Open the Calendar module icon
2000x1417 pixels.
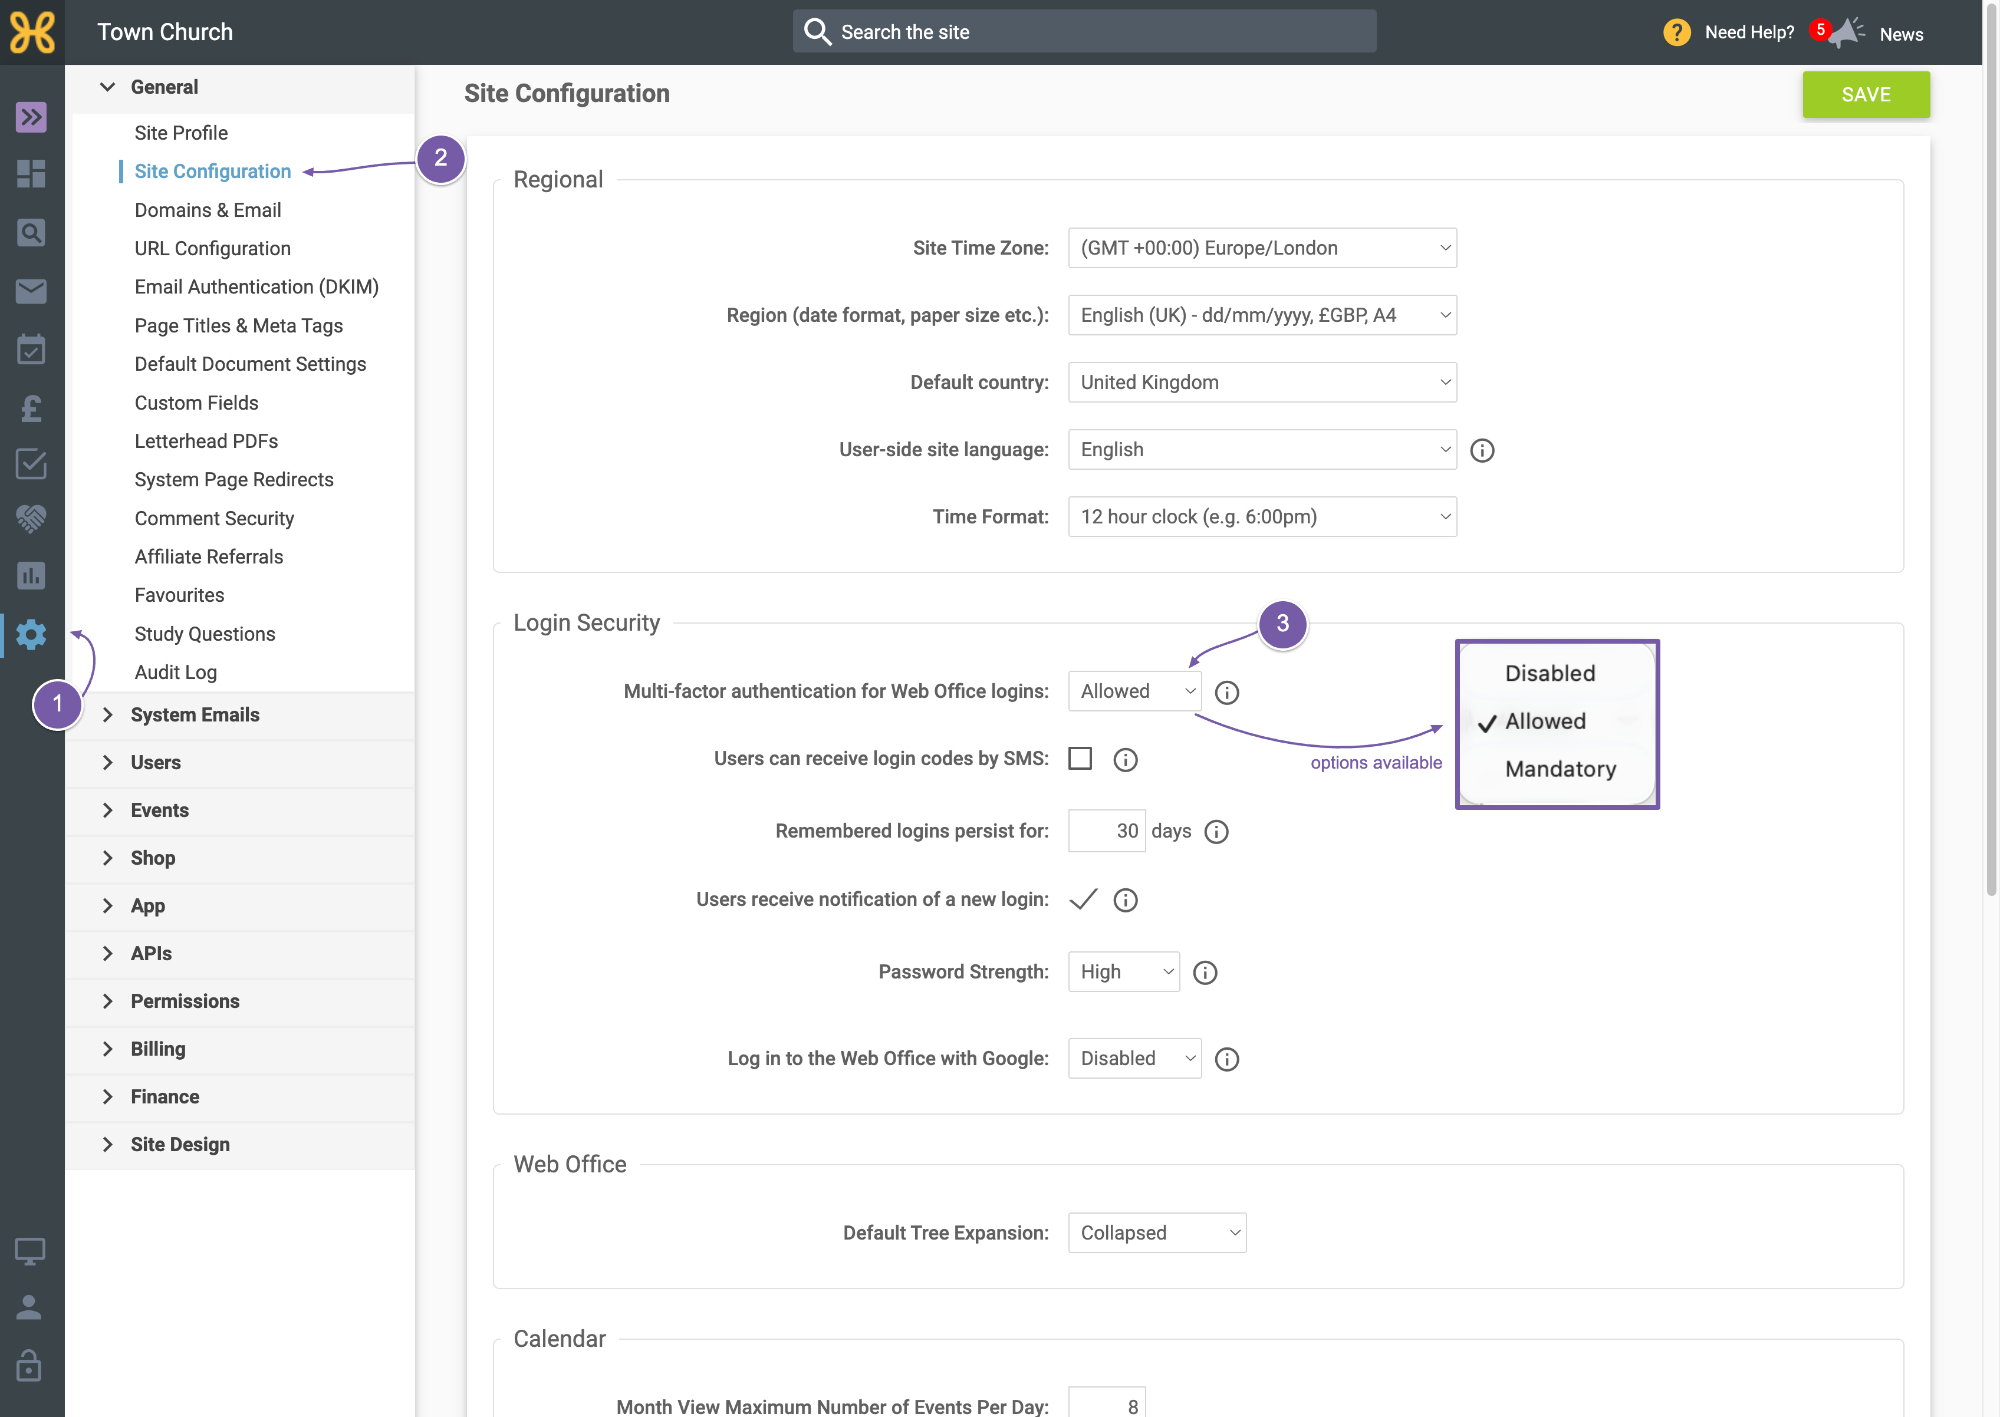click(x=31, y=349)
